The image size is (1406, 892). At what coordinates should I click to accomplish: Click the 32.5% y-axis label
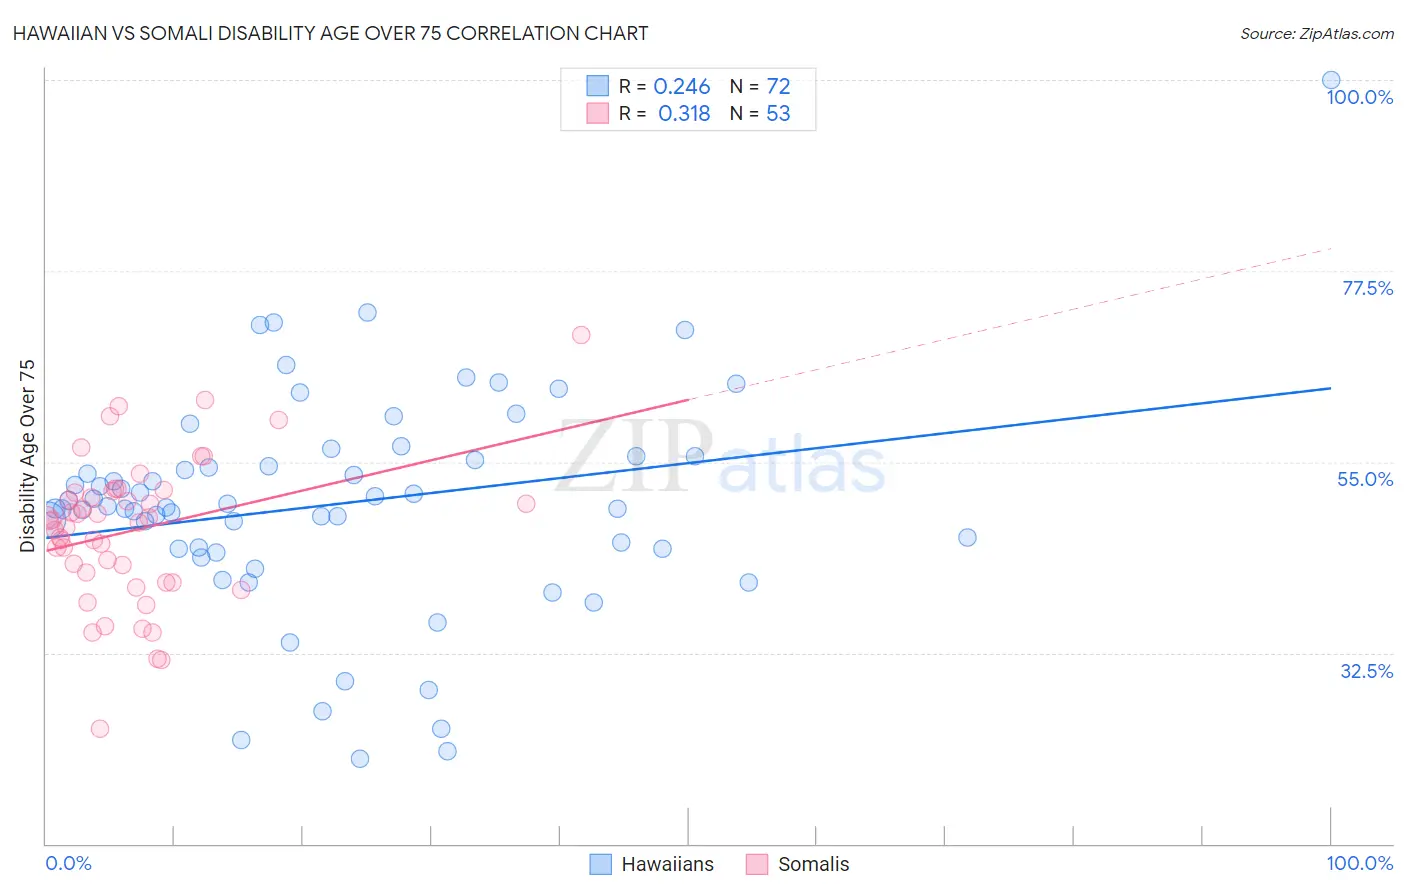pyautogui.click(x=1367, y=671)
